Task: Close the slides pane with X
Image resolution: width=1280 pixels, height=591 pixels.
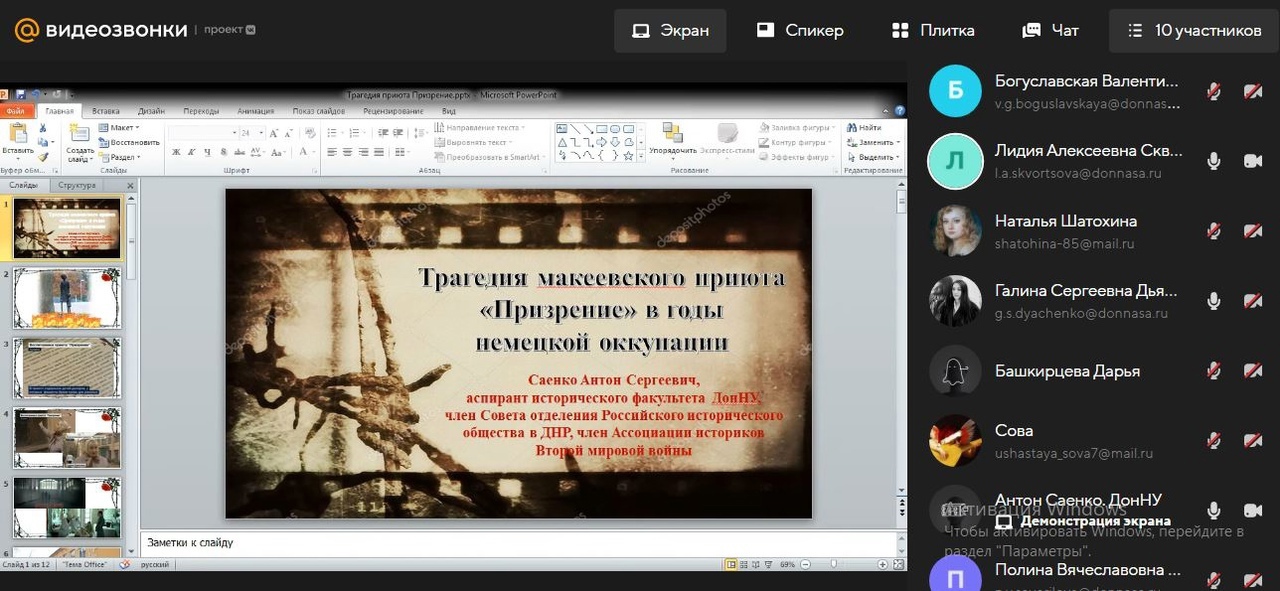Action: pos(130,185)
